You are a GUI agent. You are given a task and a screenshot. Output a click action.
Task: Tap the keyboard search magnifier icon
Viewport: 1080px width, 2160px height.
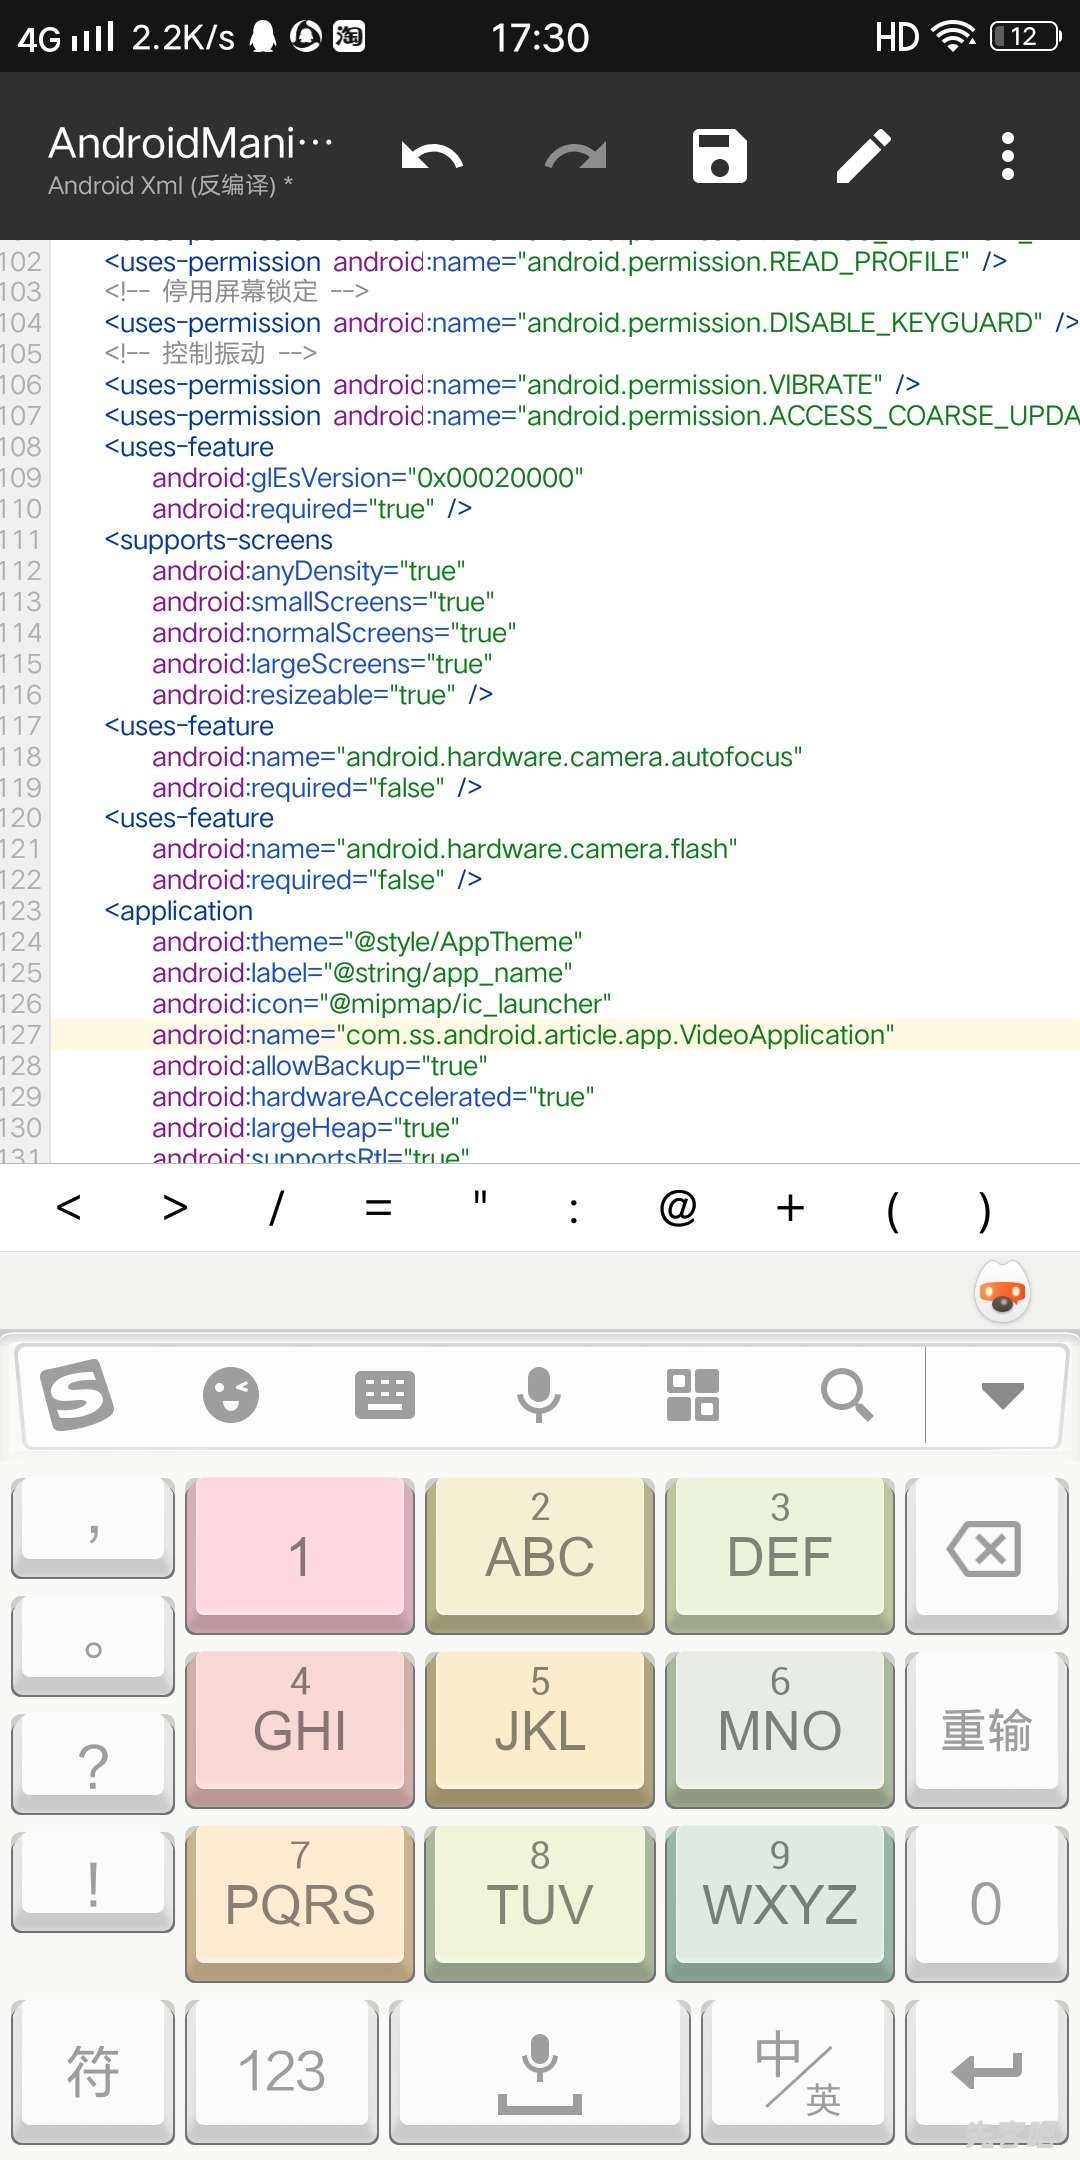pos(847,1395)
